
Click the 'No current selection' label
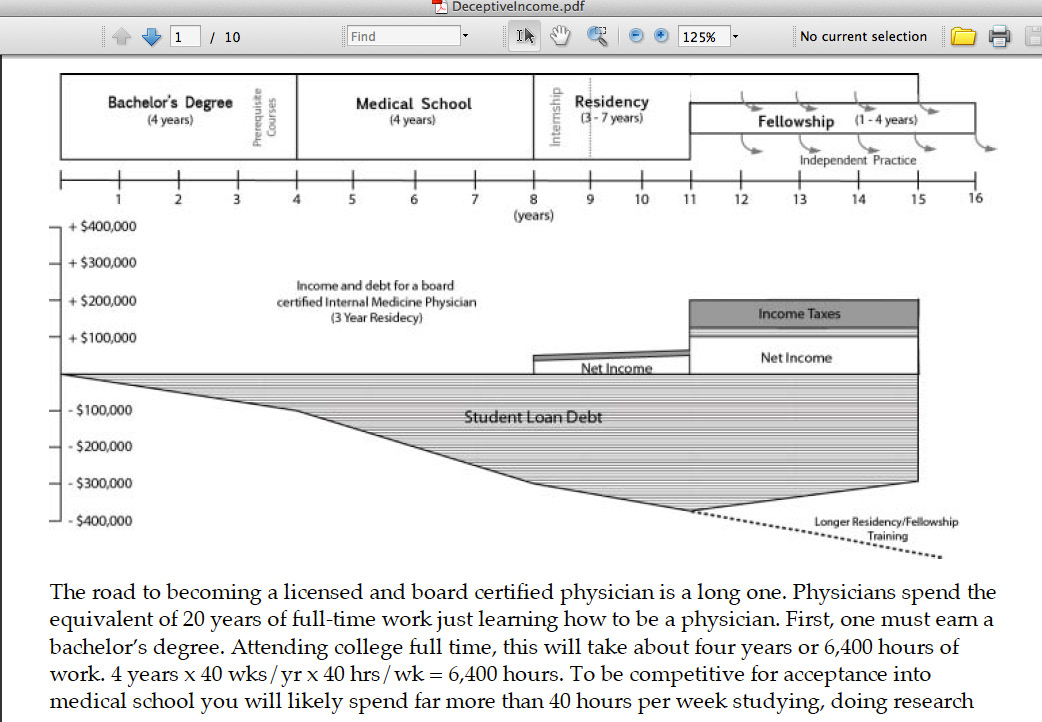pos(863,37)
